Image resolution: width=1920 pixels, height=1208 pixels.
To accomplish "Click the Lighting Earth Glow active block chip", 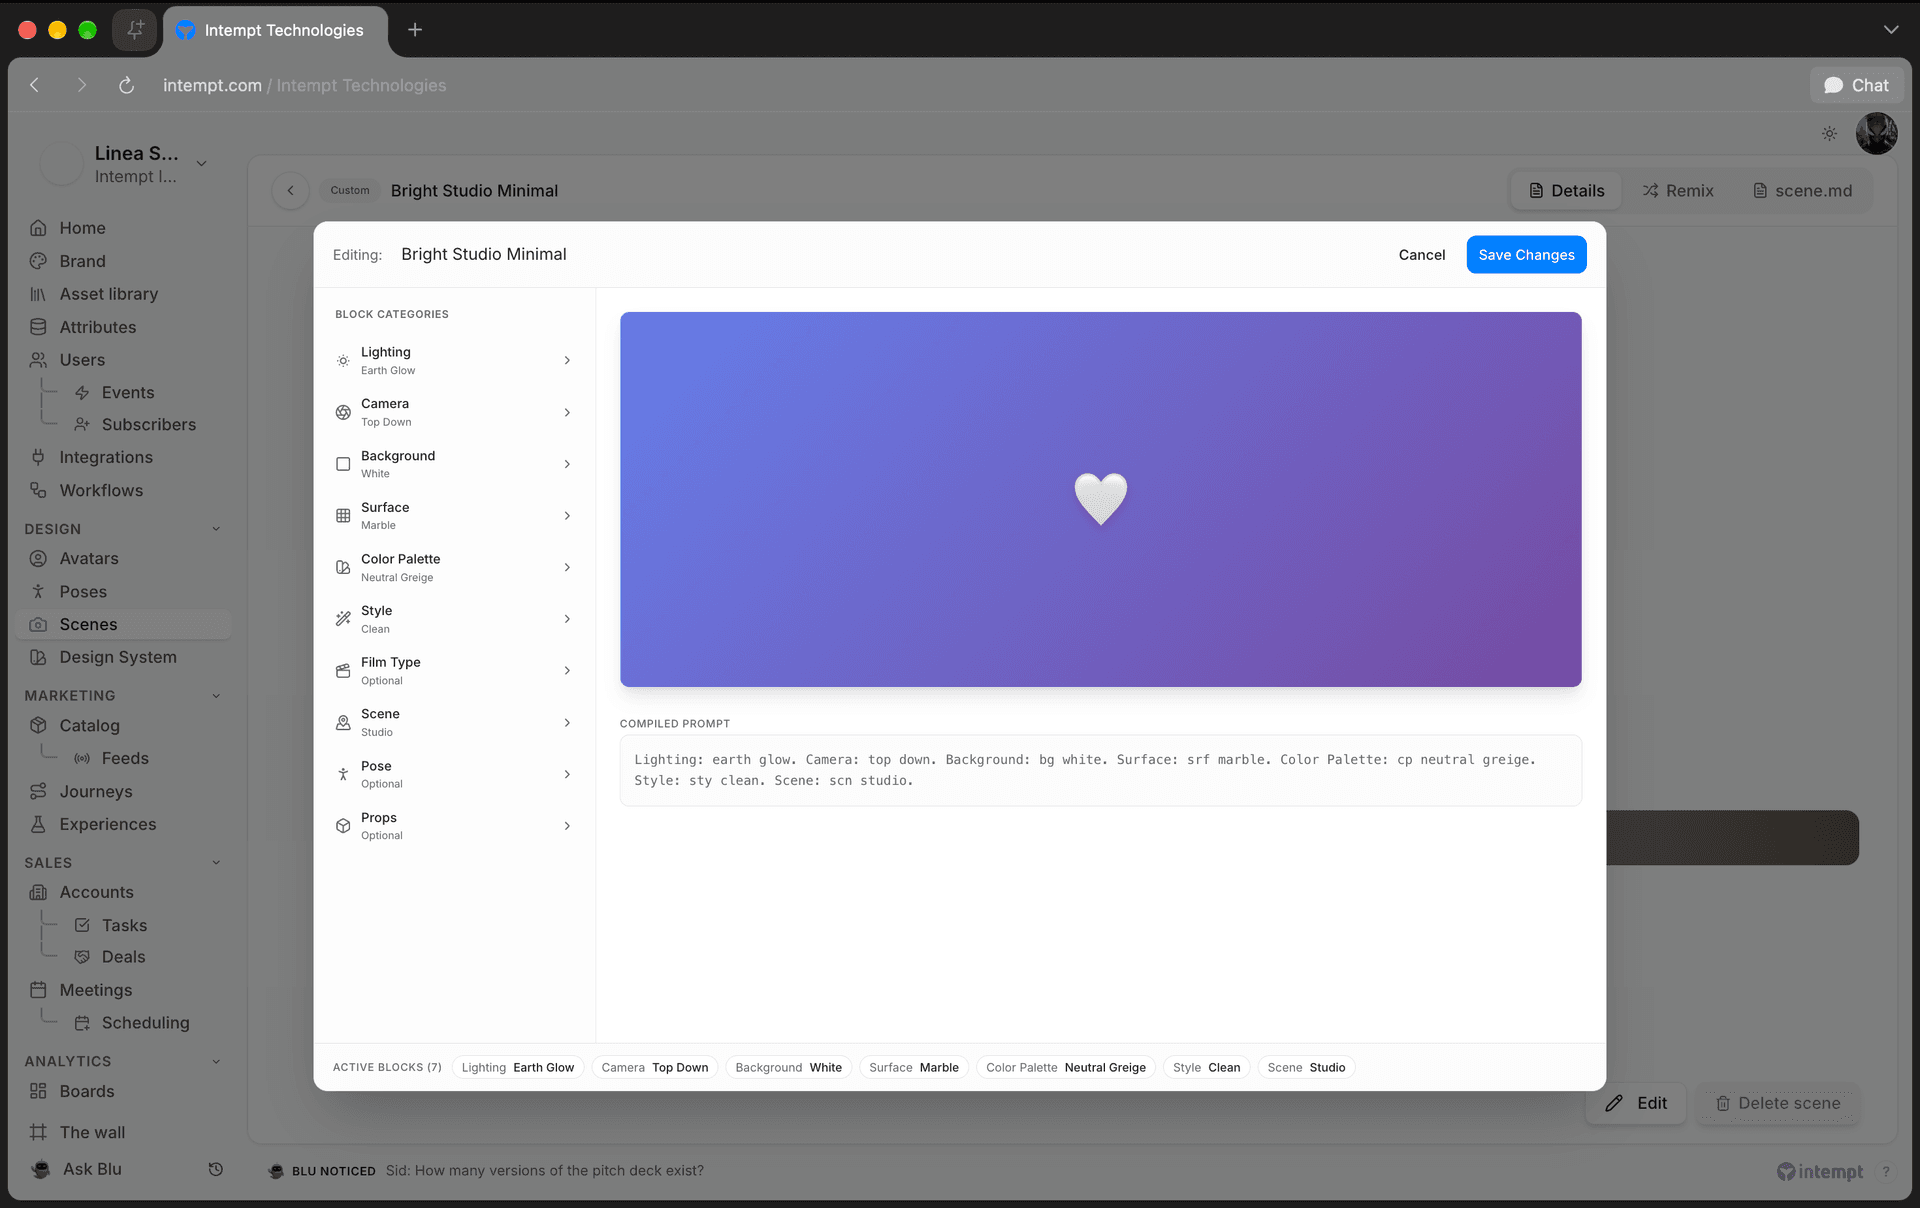I will click(518, 1067).
